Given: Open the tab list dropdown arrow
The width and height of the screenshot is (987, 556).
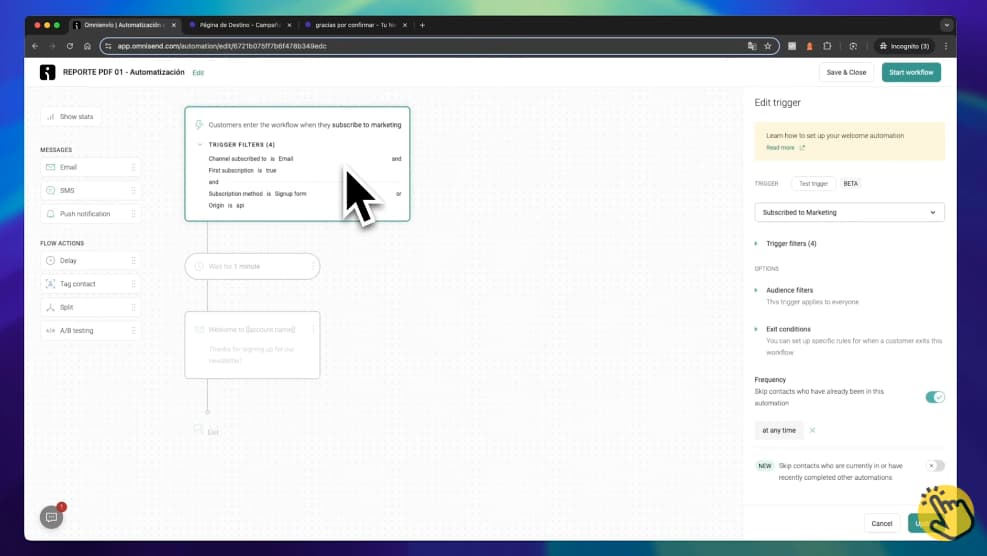Looking at the screenshot, I should pos(947,25).
